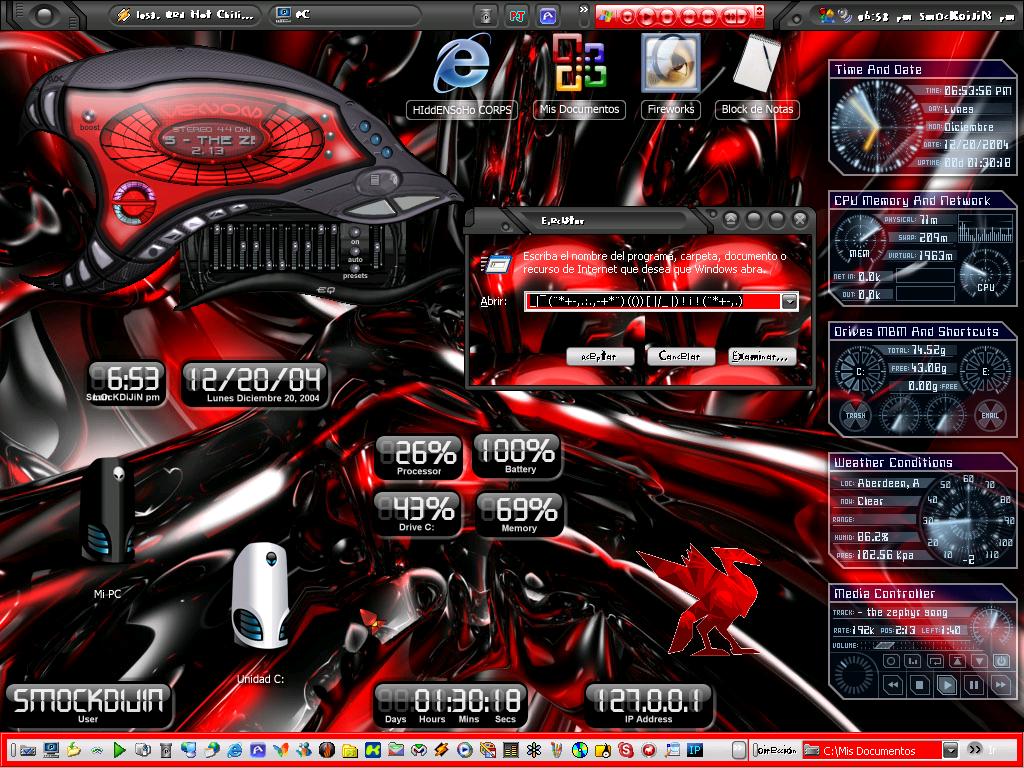1024x768 pixels.
Task: Pause playback in the Media Controller widget
Action: 974,684
